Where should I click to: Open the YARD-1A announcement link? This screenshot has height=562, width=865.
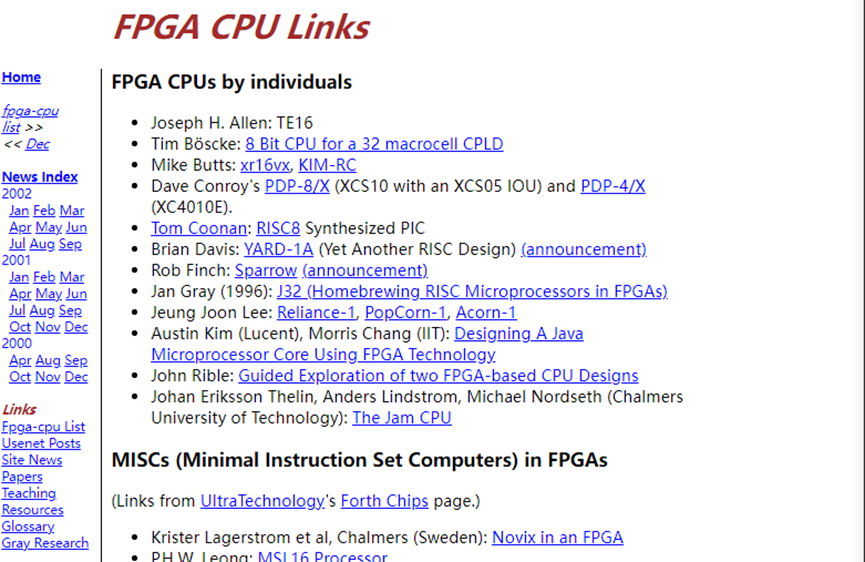click(584, 249)
